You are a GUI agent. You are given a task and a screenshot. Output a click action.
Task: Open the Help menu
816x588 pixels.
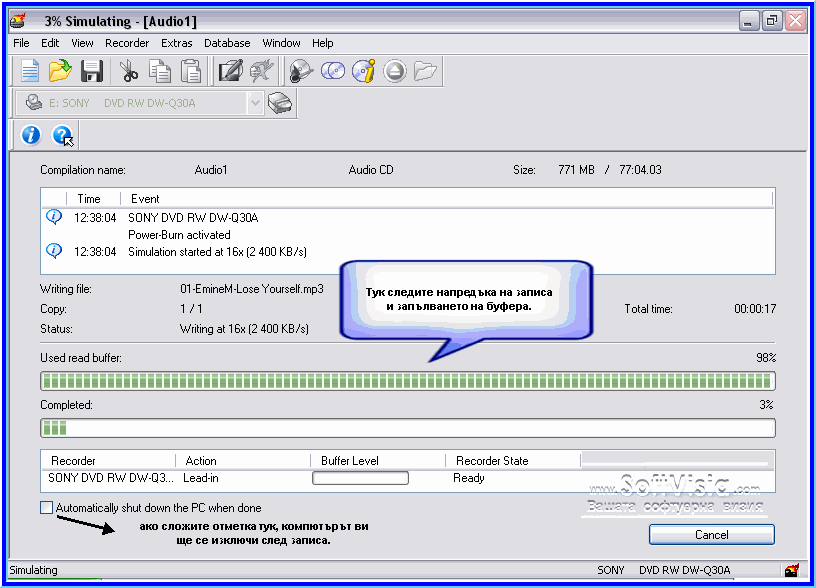323,43
